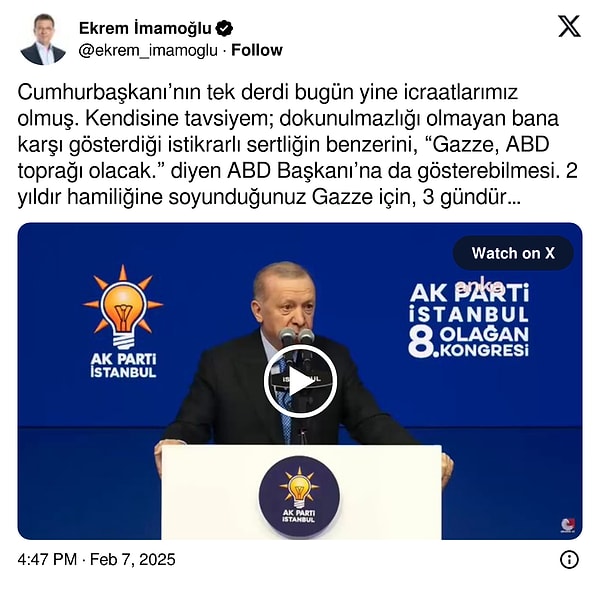Click the anka watermark in the video
This screenshot has width=600, height=590.
coord(481,285)
